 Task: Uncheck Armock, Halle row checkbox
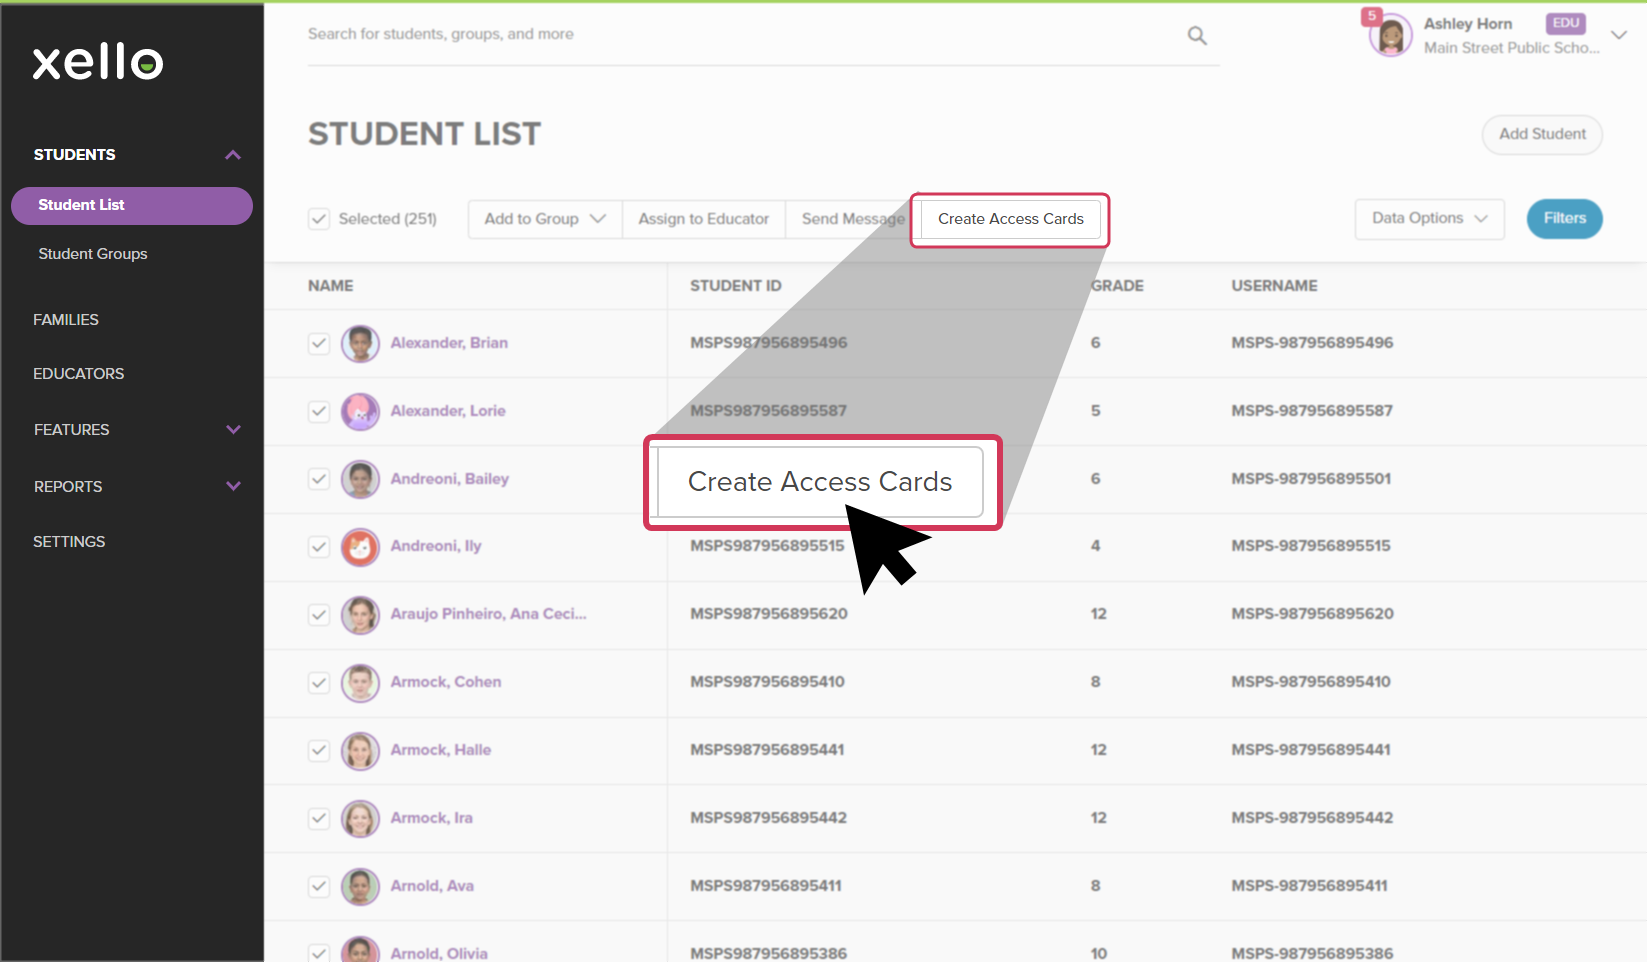(x=319, y=751)
